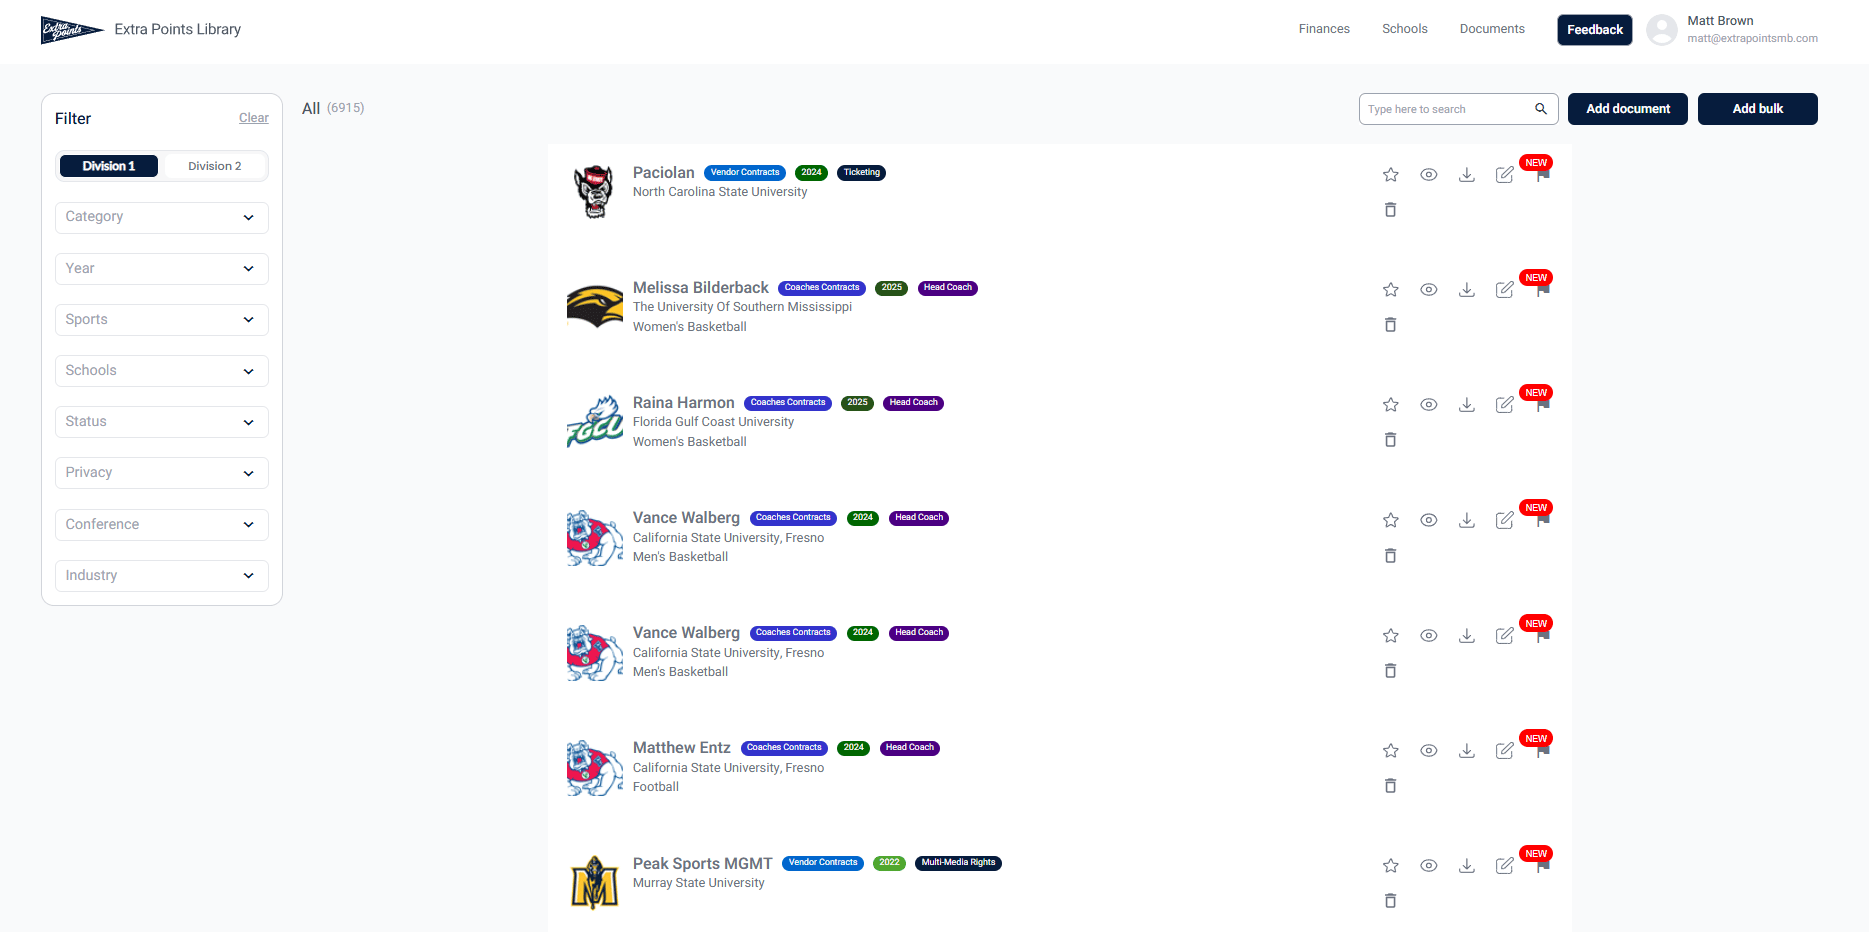Star Raina Harmon contract
Viewport: 1869px width, 932px height.
[1390, 405]
